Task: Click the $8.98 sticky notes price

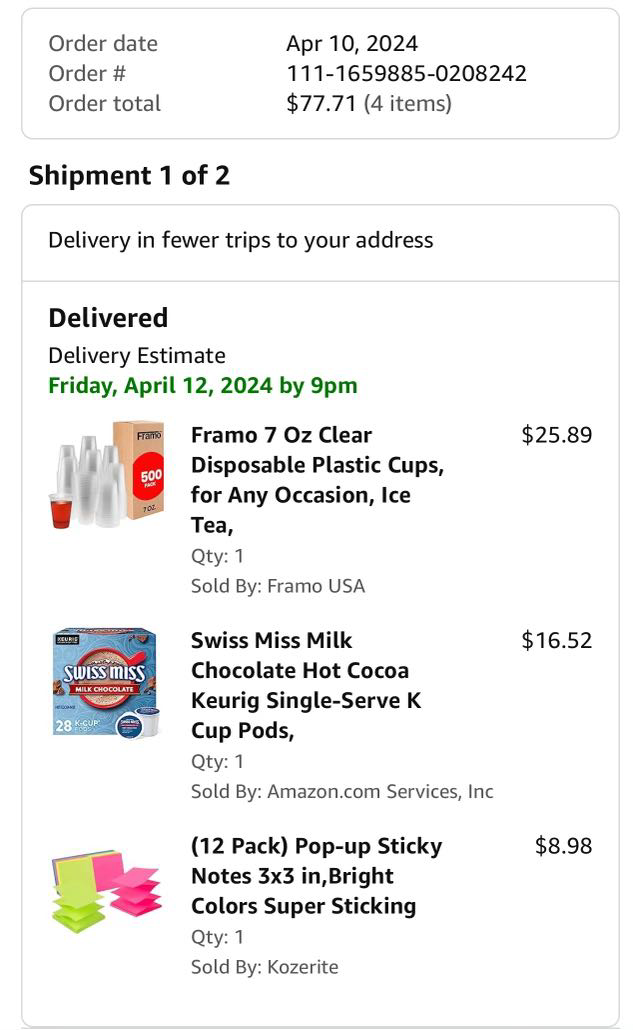Action: point(564,846)
